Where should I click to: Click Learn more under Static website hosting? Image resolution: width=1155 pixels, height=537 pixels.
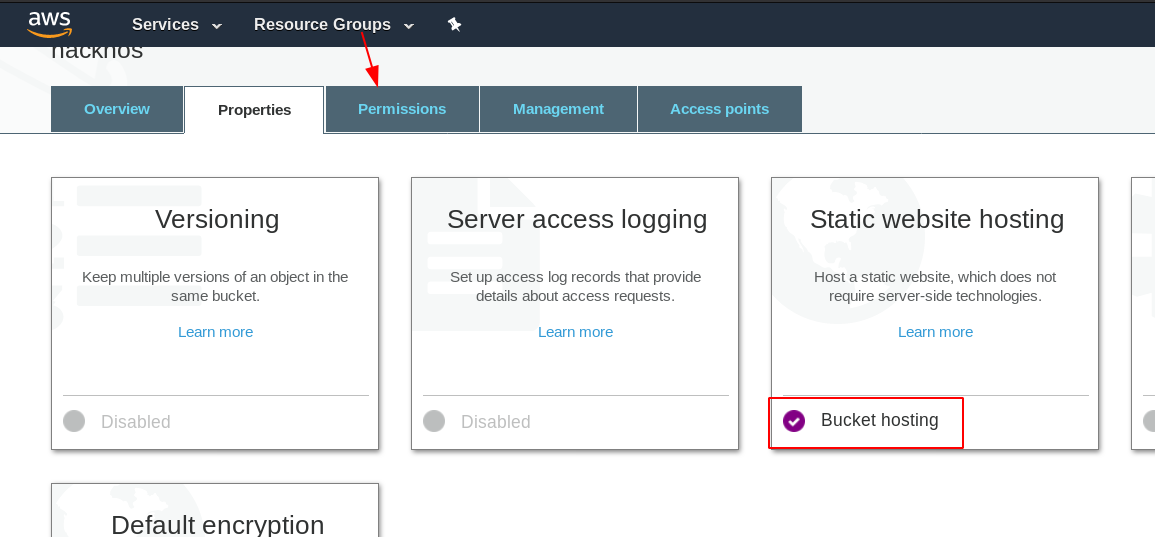(935, 332)
